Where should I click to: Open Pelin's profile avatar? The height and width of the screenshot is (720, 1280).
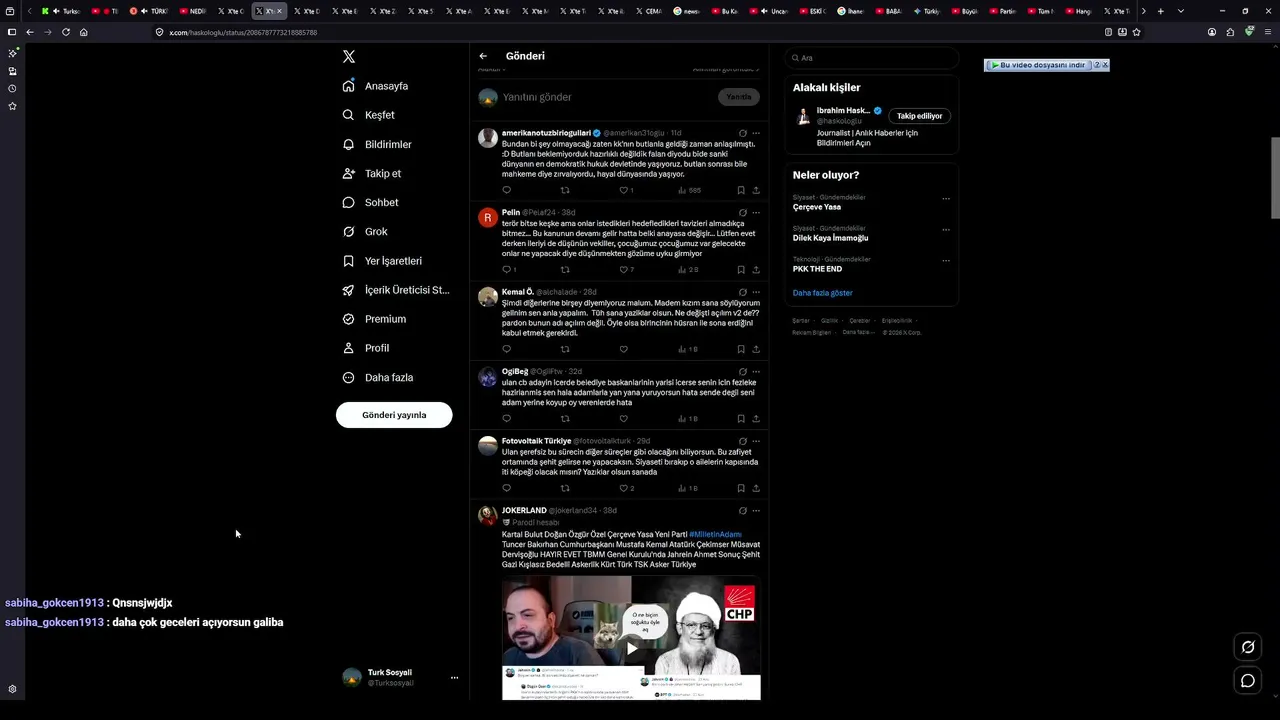488,218
